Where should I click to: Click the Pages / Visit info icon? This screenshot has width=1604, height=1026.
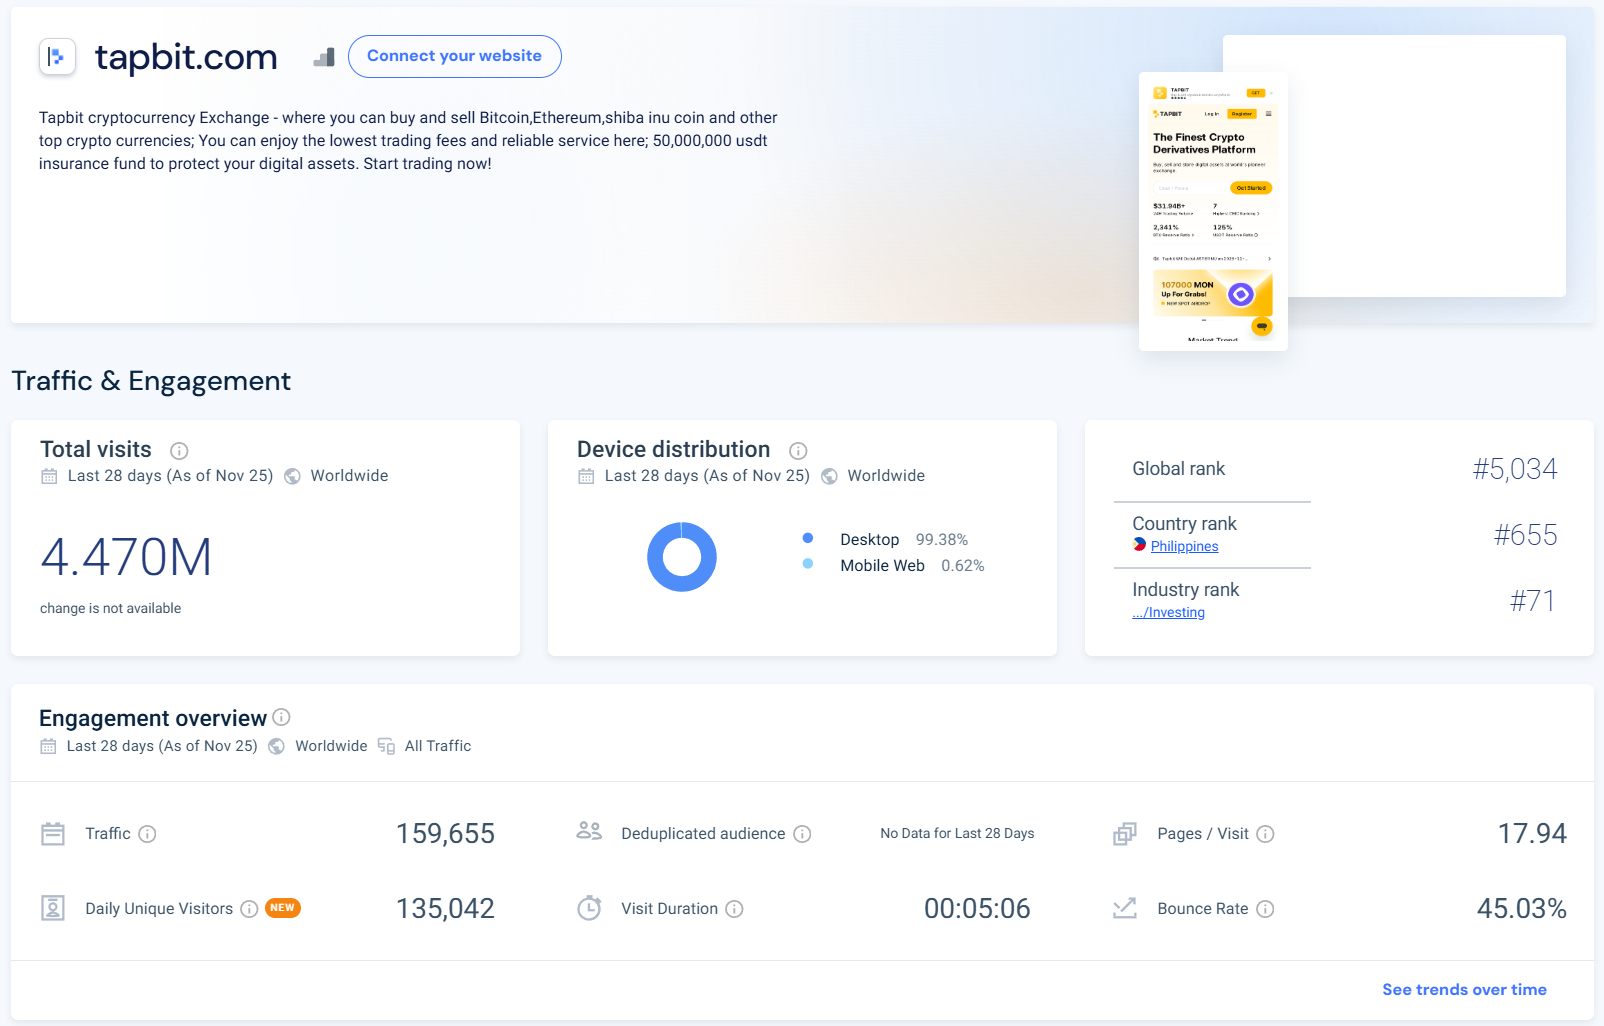pos(1265,834)
